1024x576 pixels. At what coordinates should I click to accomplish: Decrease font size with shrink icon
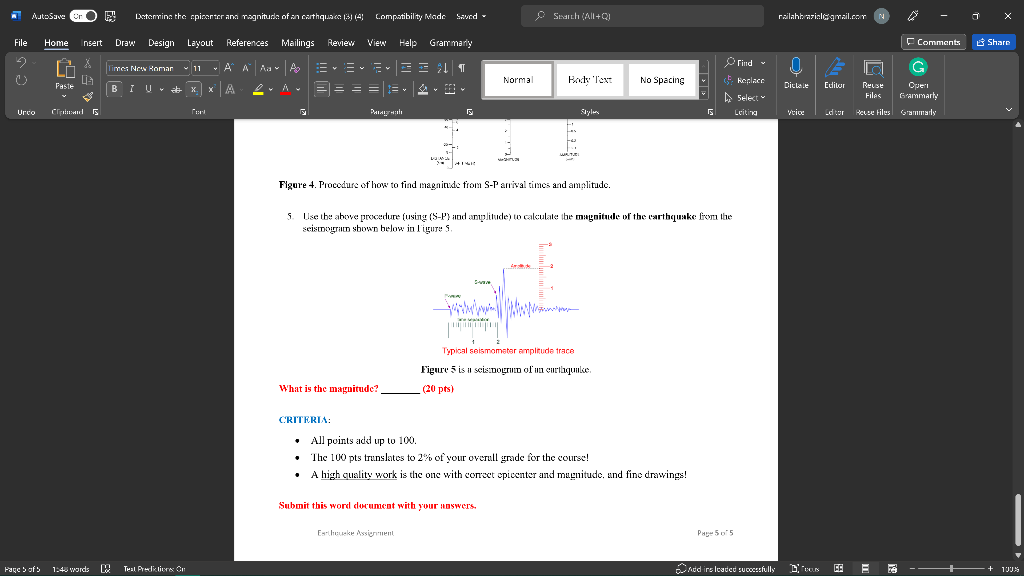pos(246,68)
